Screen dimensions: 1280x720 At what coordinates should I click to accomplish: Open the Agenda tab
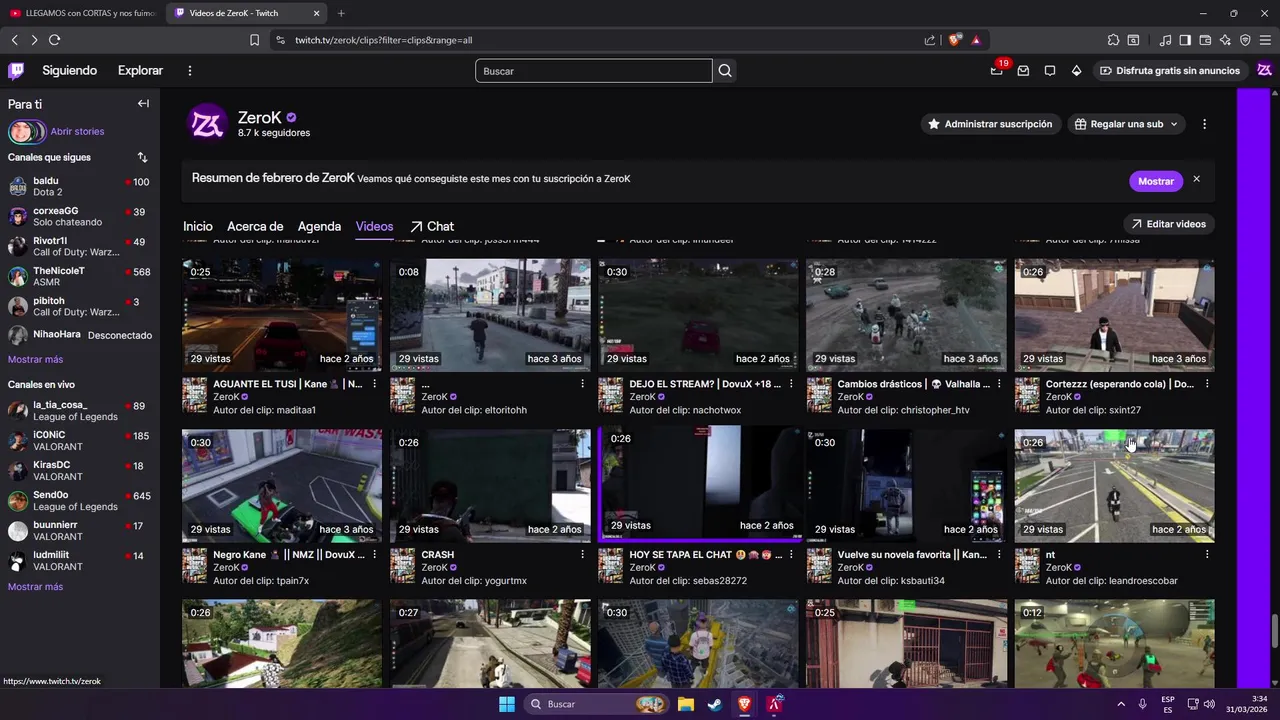pos(319,227)
